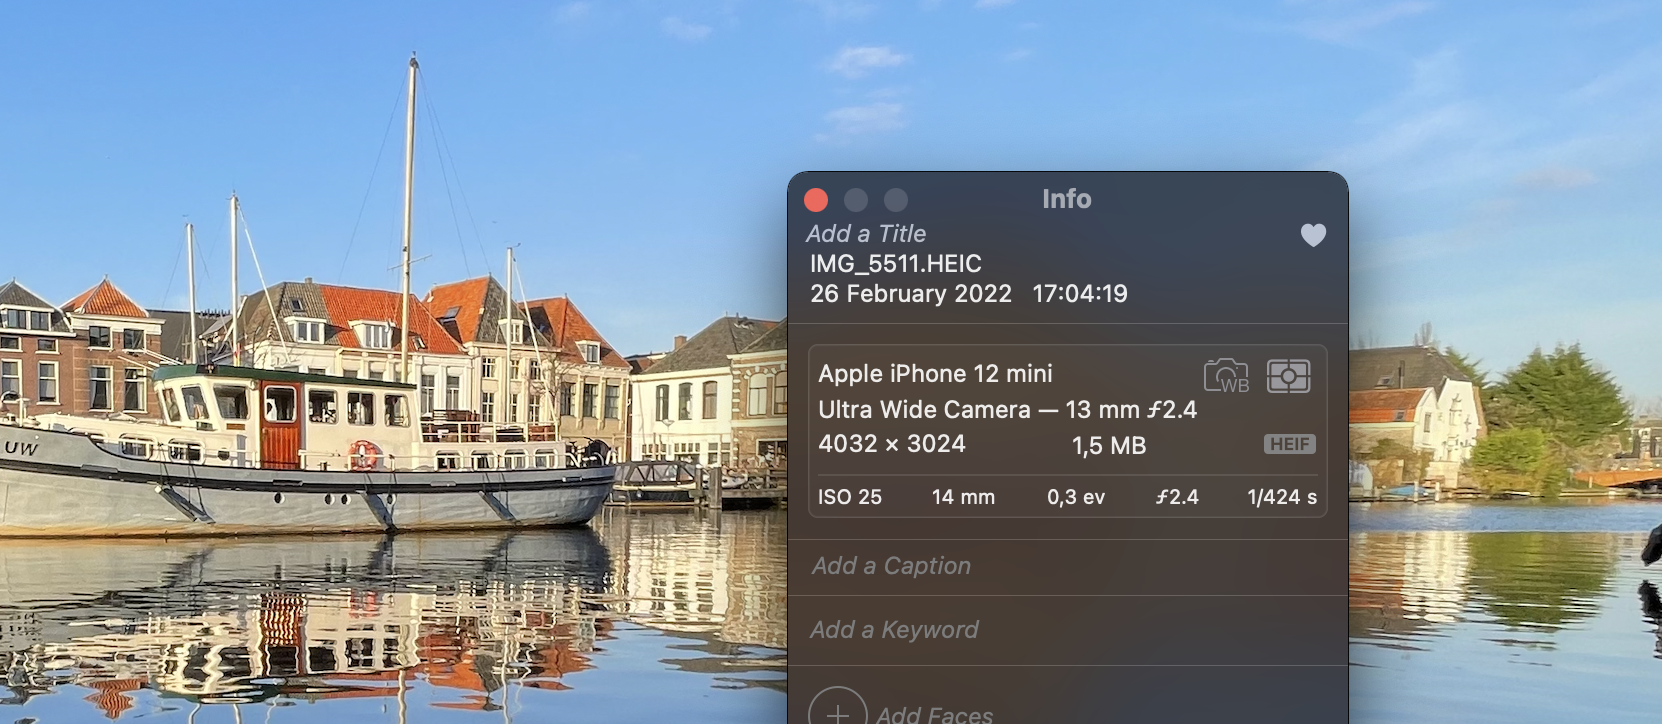The image size is (1662, 724).
Task: Click the Add a Title field
Action: point(866,234)
